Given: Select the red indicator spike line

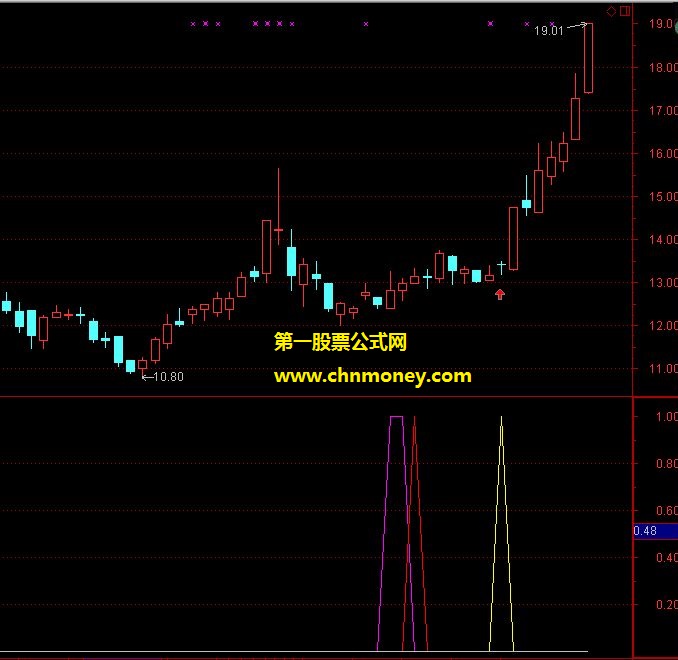Looking at the screenshot, I should [415, 532].
